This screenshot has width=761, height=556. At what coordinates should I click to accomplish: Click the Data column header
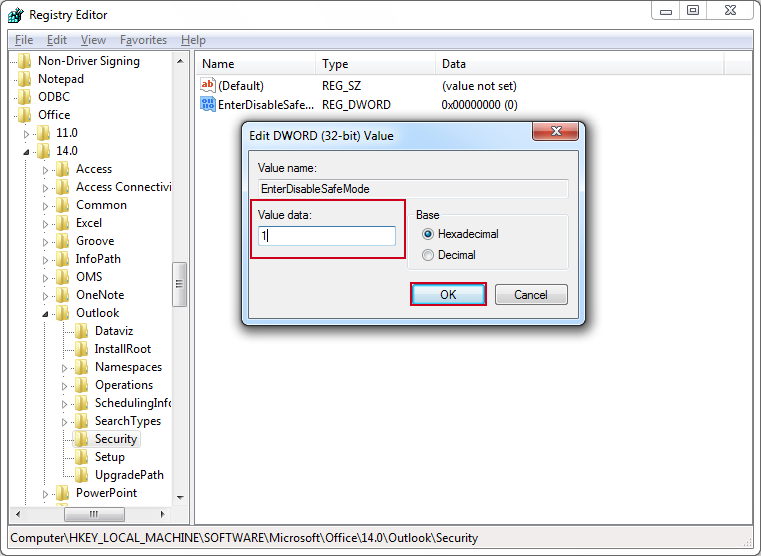(x=579, y=64)
